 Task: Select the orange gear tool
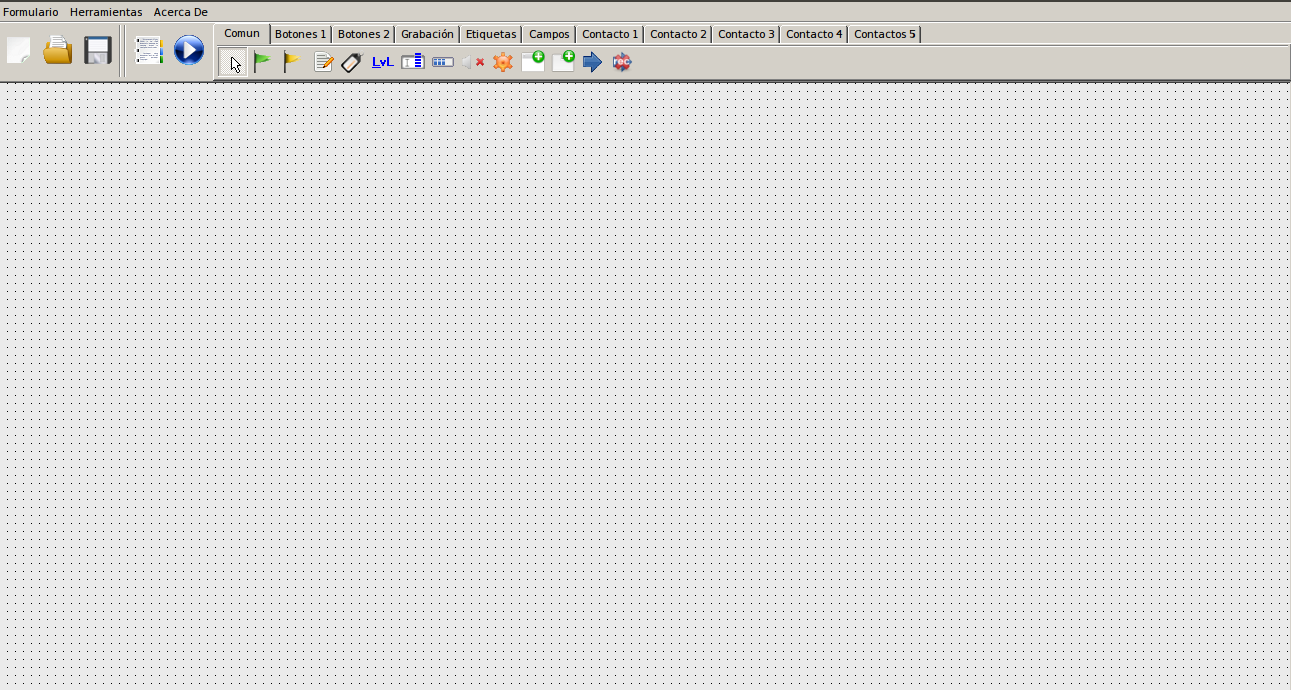503,63
